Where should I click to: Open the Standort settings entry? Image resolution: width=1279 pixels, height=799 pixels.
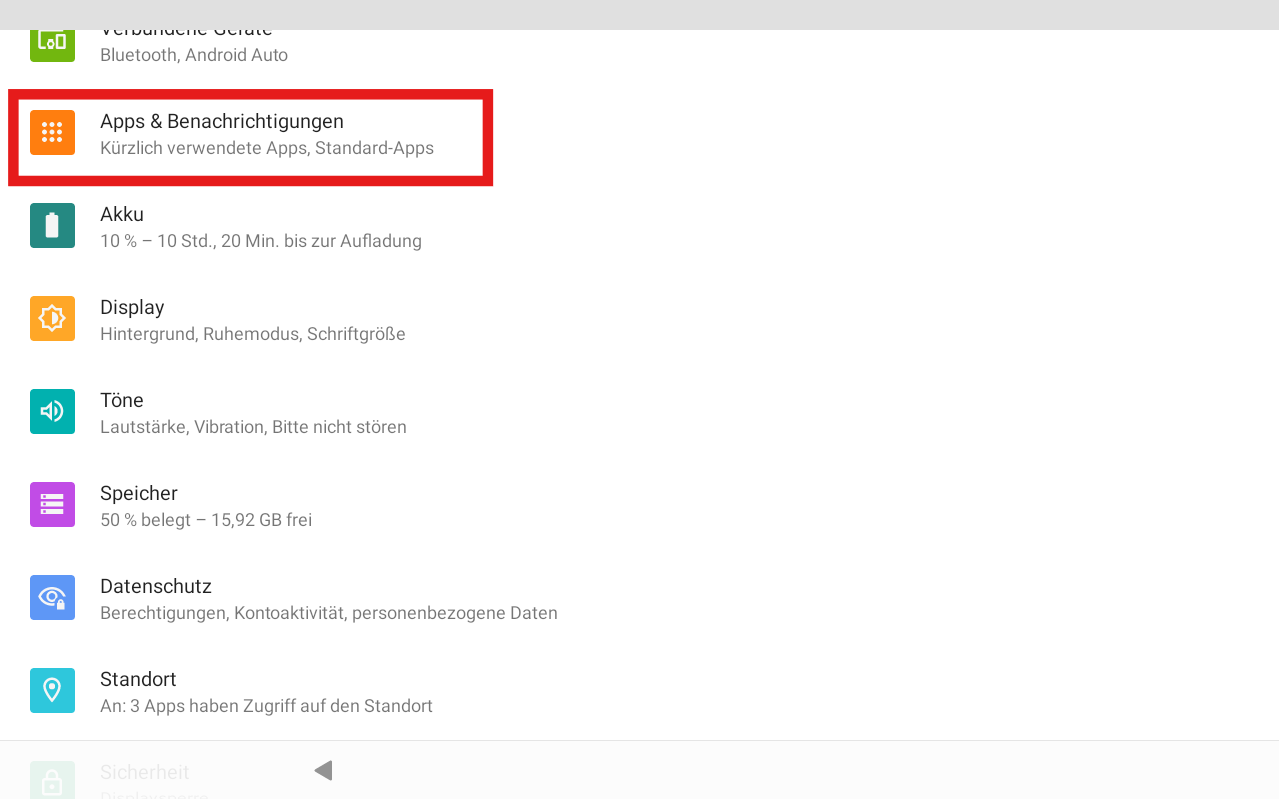(640, 692)
